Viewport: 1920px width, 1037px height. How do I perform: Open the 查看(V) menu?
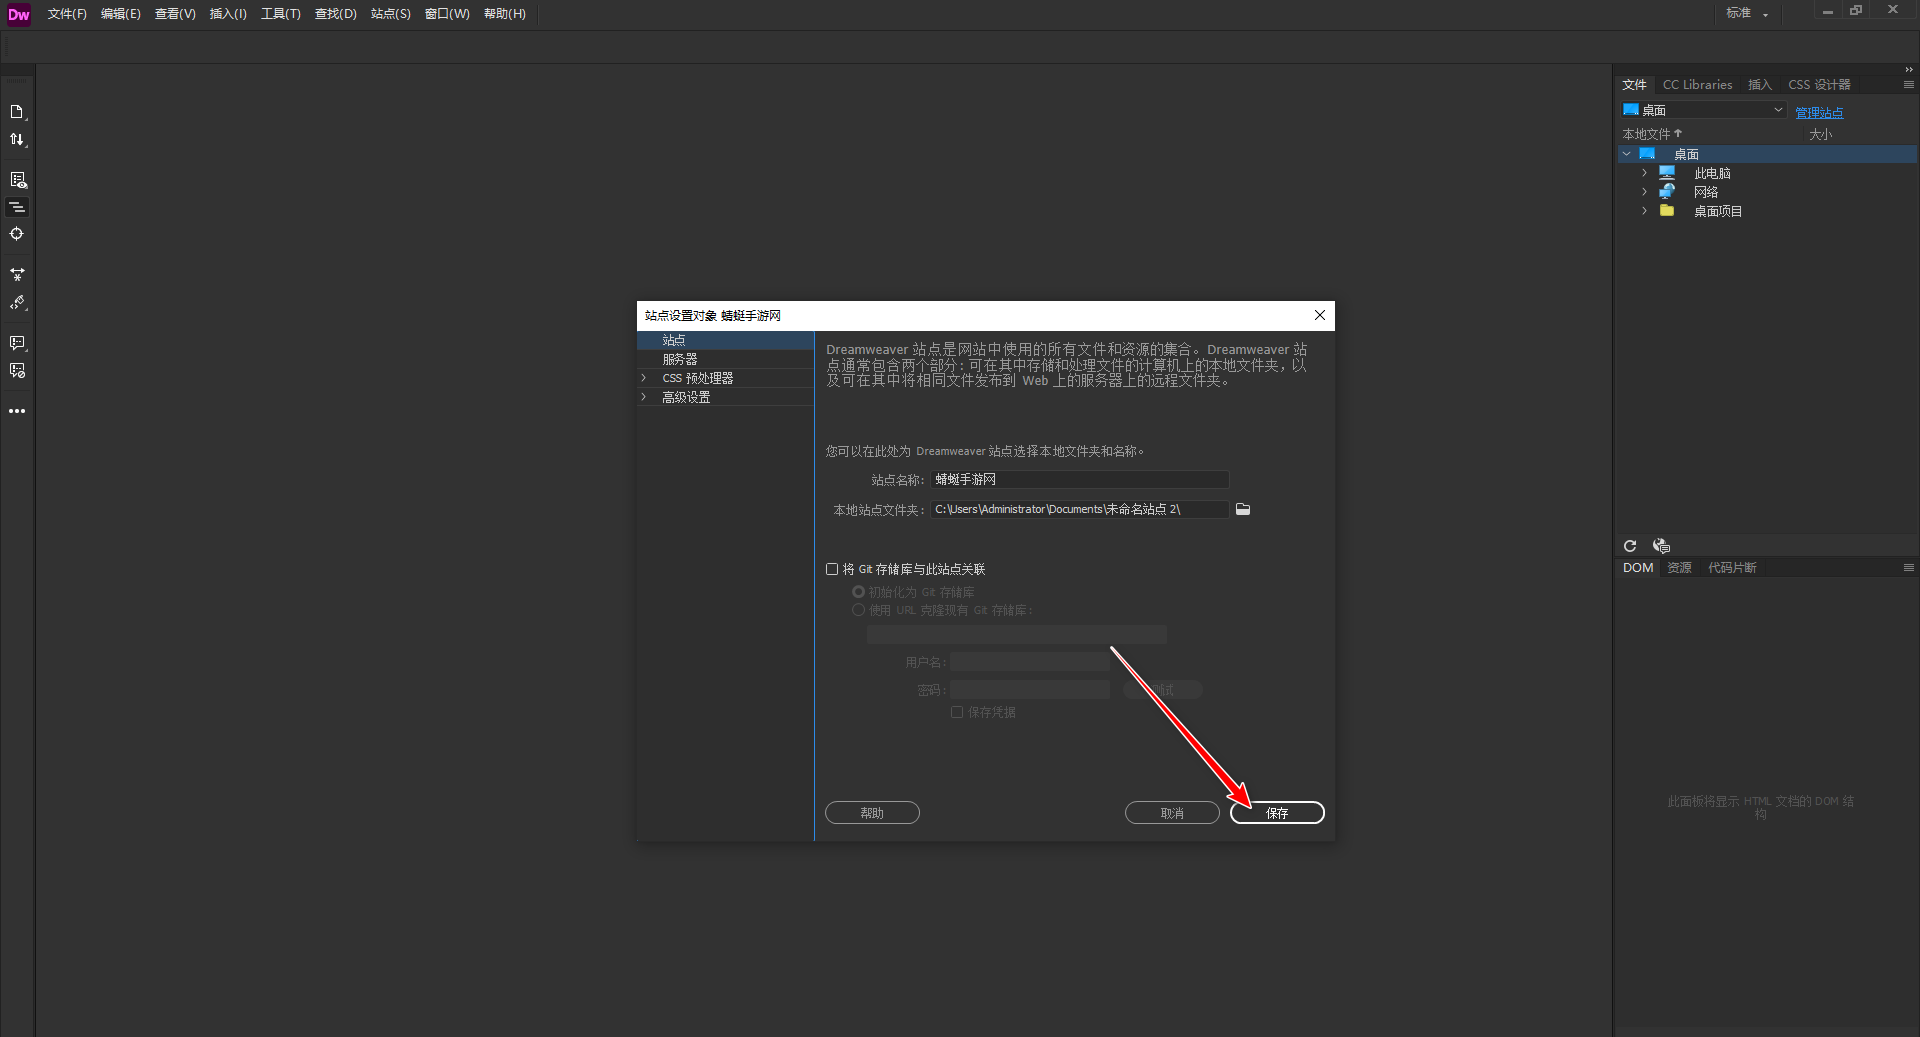click(x=175, y=14)
